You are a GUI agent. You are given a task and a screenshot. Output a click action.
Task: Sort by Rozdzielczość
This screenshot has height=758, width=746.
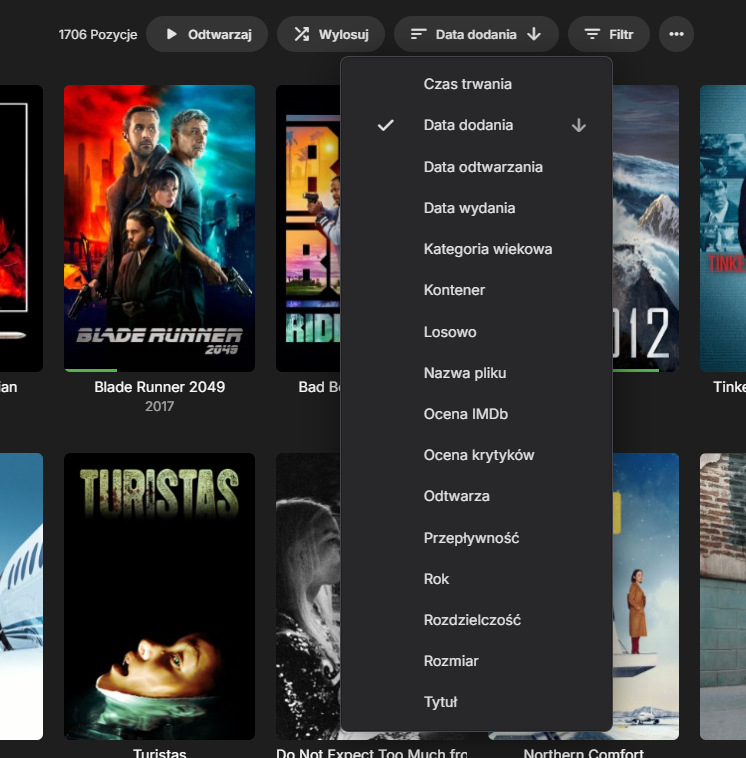(x=476, y=620)
